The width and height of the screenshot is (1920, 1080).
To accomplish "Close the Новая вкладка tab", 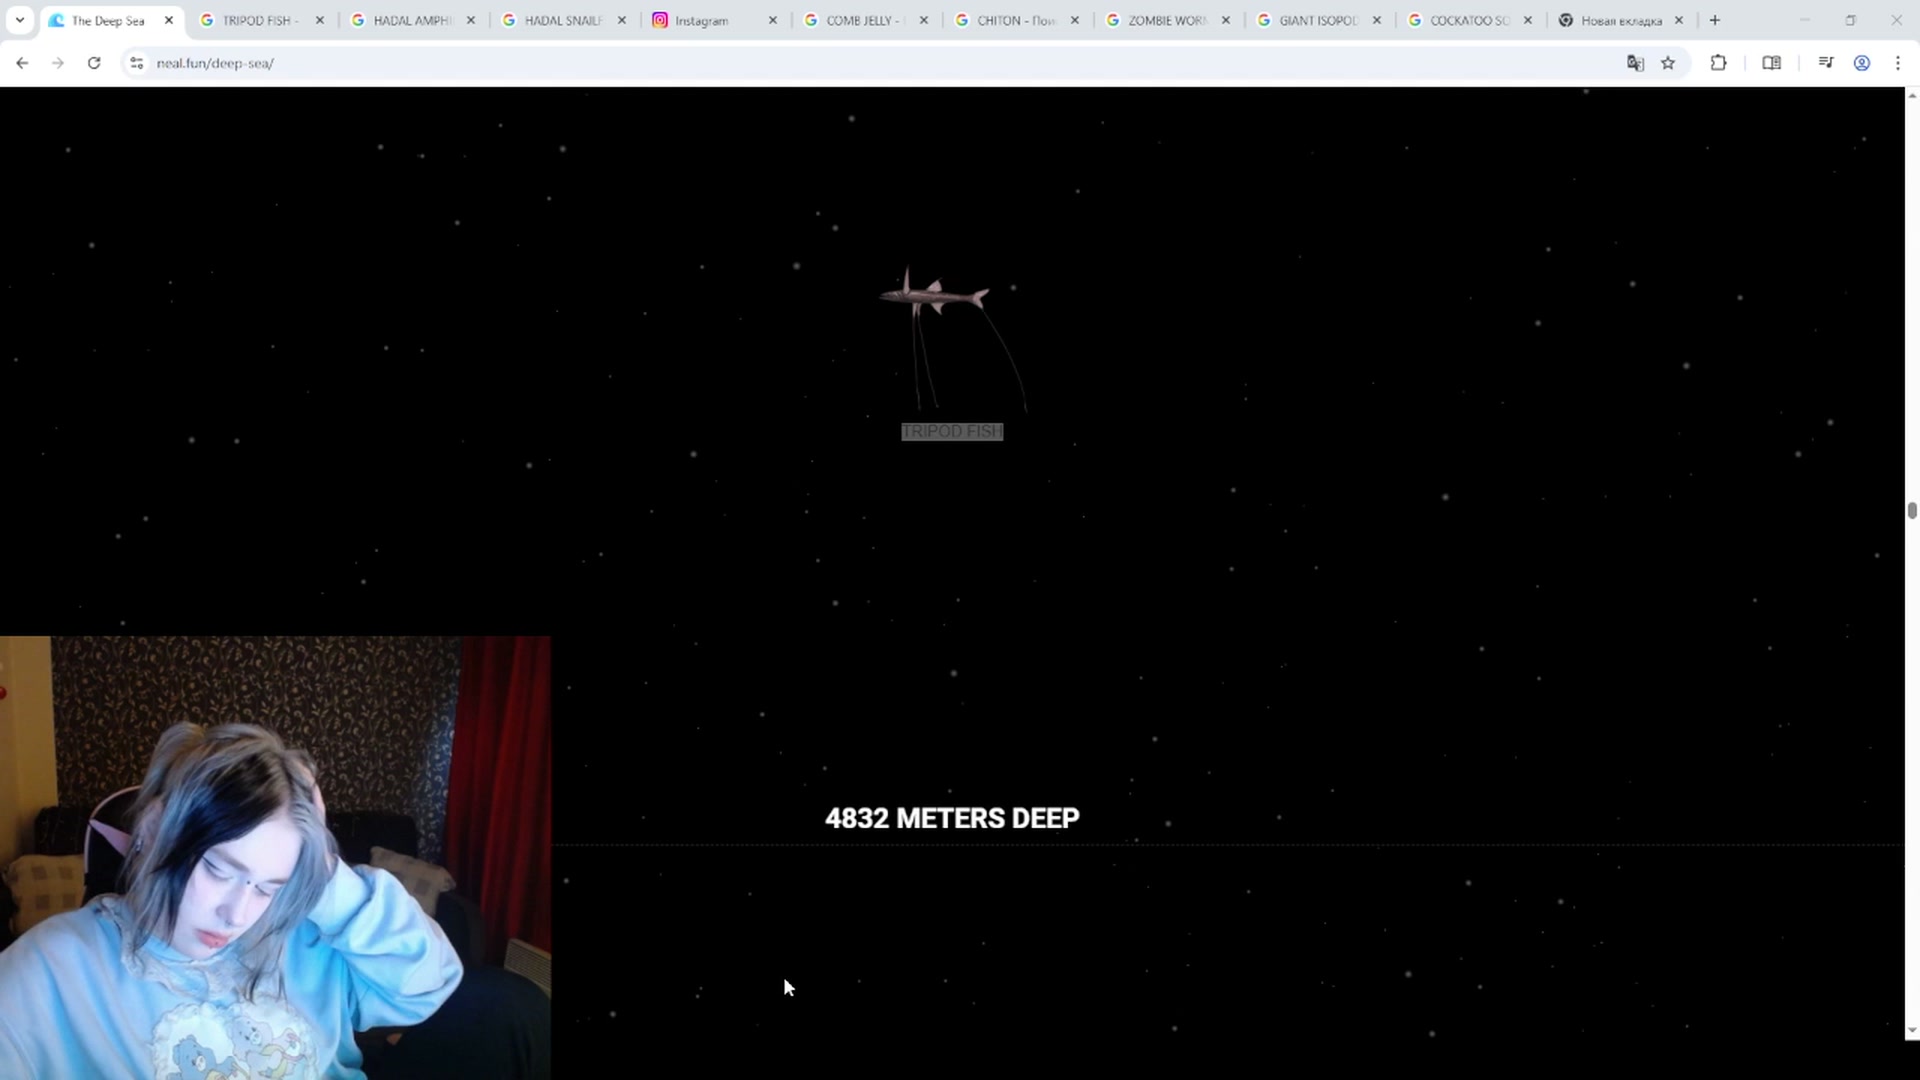I will (x=1679, y=20).
